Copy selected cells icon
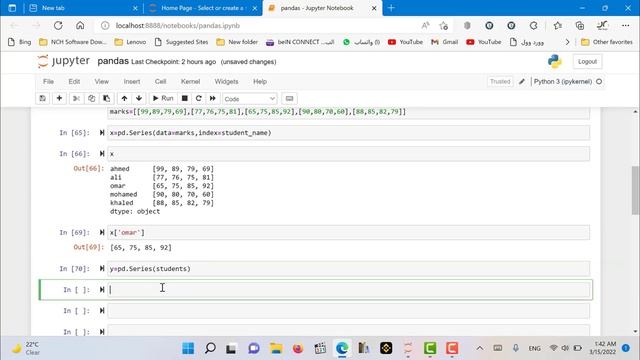Image resolution: width=640 pixels, height=360 pixels. click(91, 98)
